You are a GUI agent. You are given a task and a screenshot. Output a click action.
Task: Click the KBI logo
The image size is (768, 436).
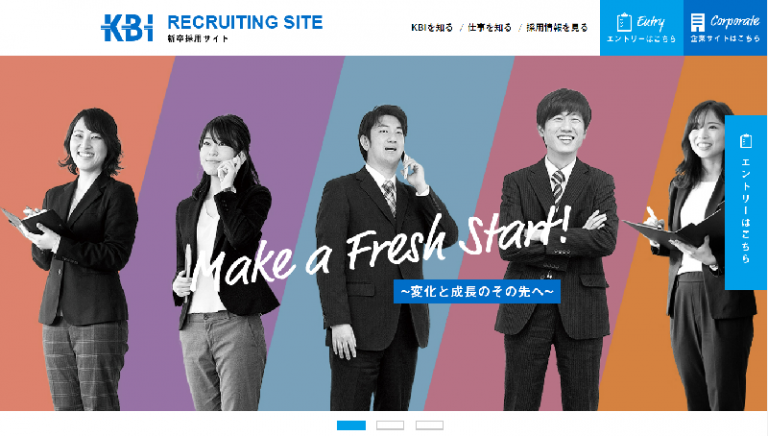(127, 27)
